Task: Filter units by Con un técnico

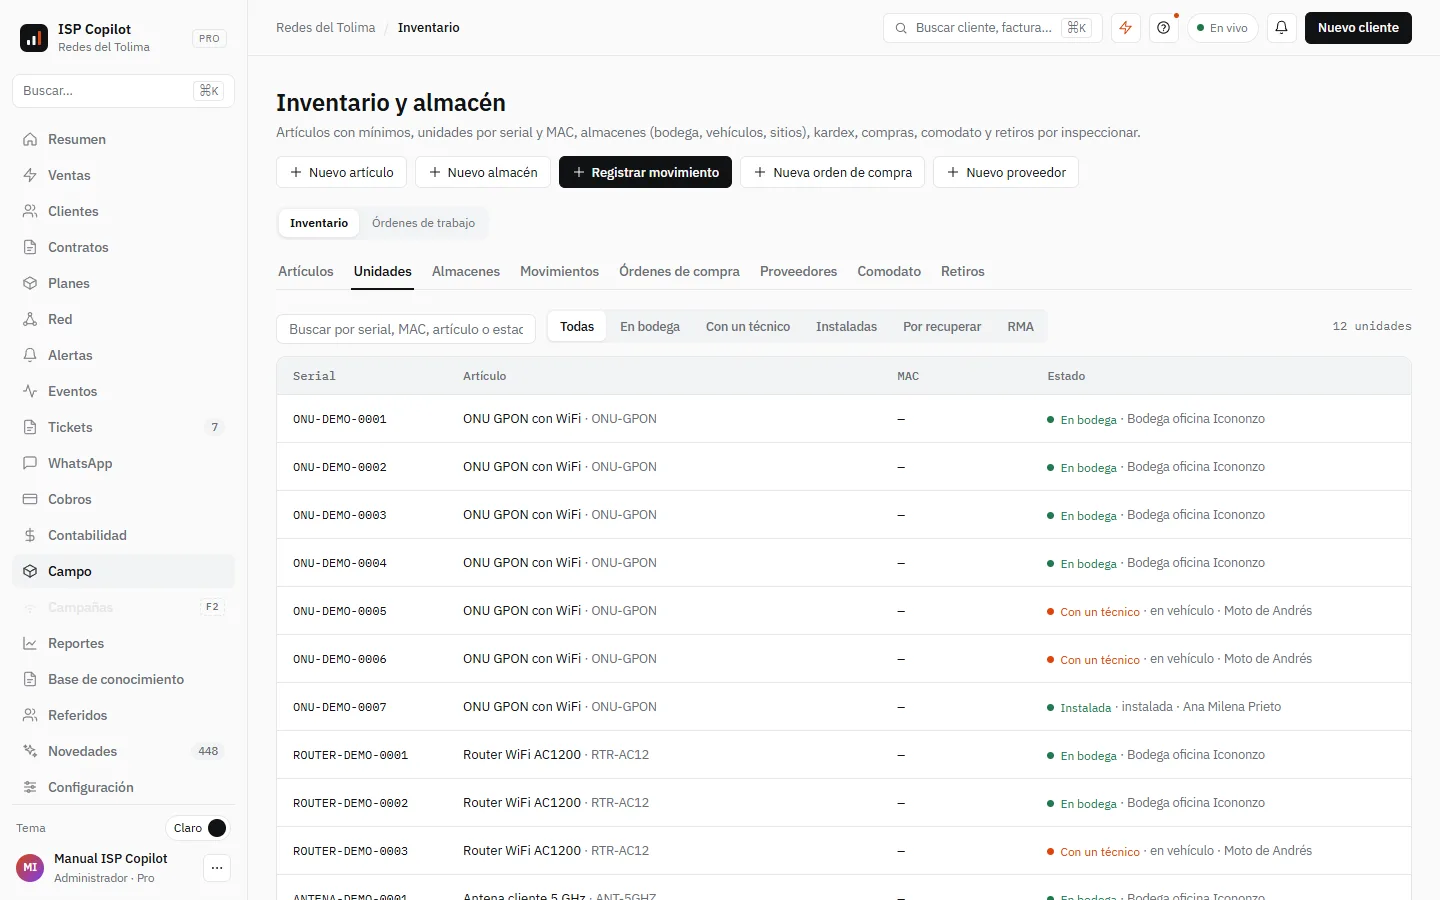Action: 748,327
